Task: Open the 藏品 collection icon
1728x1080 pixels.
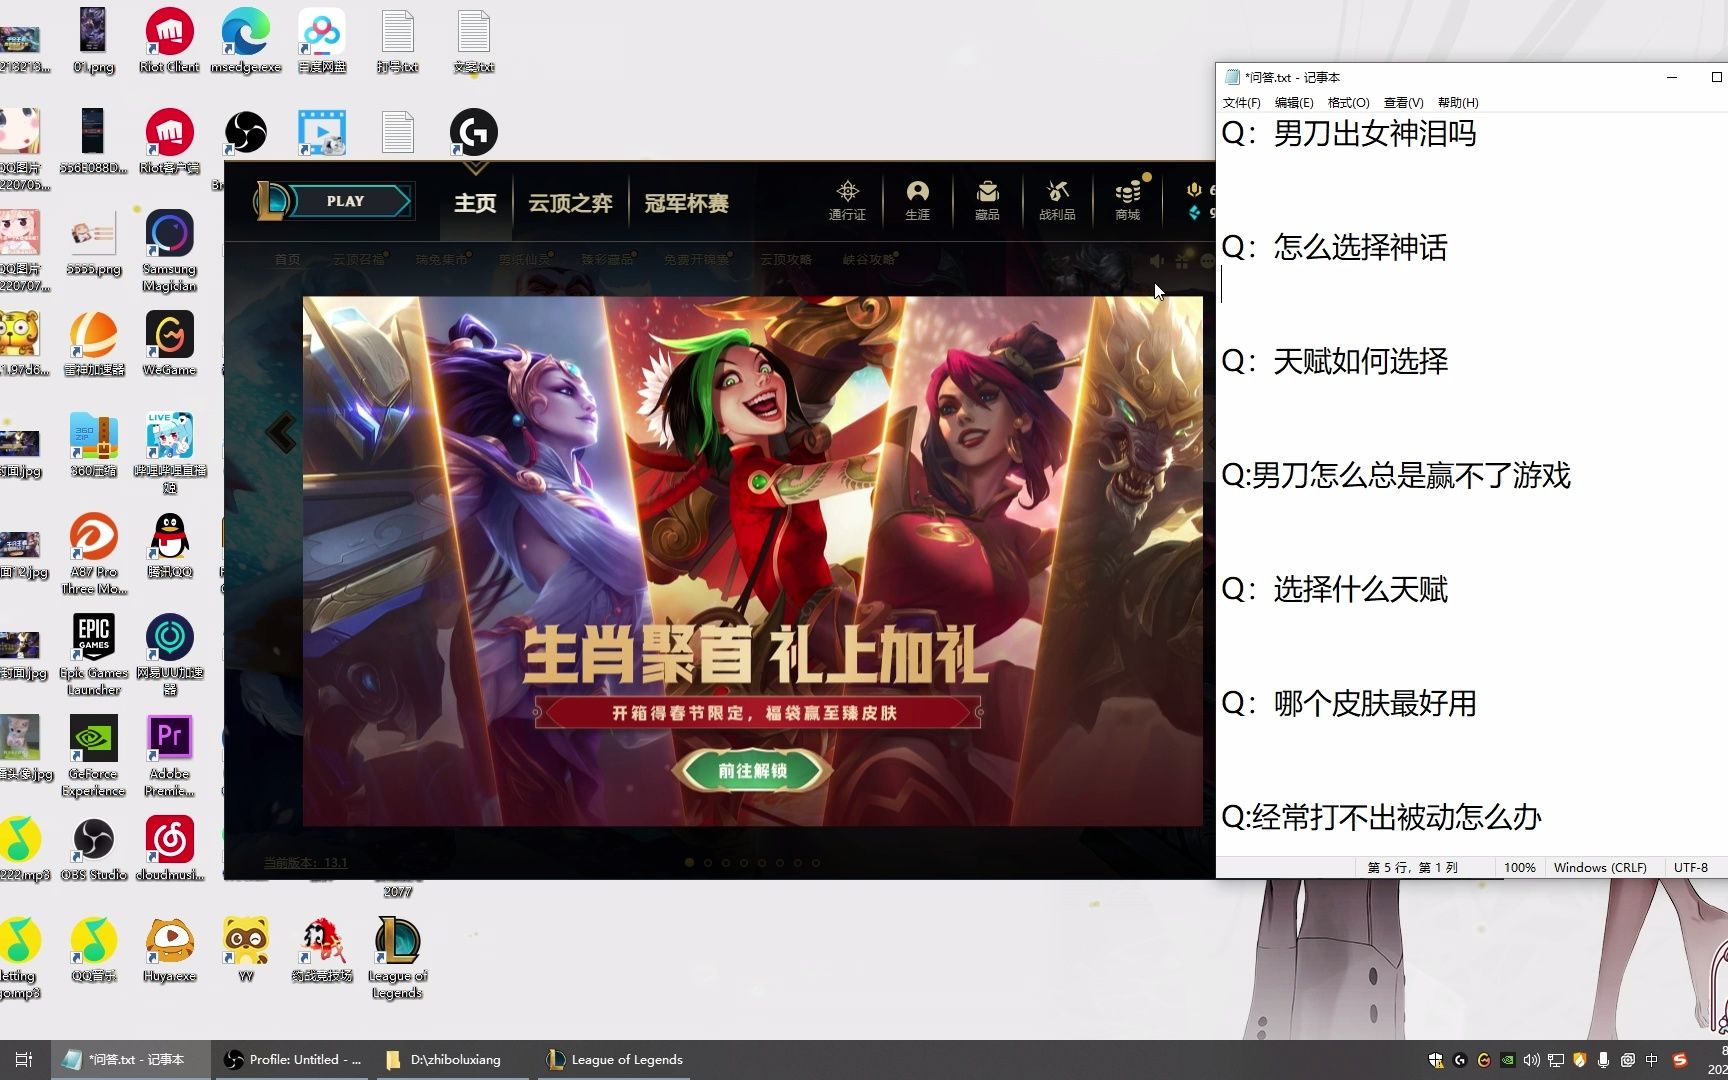Action: [987, 200]
